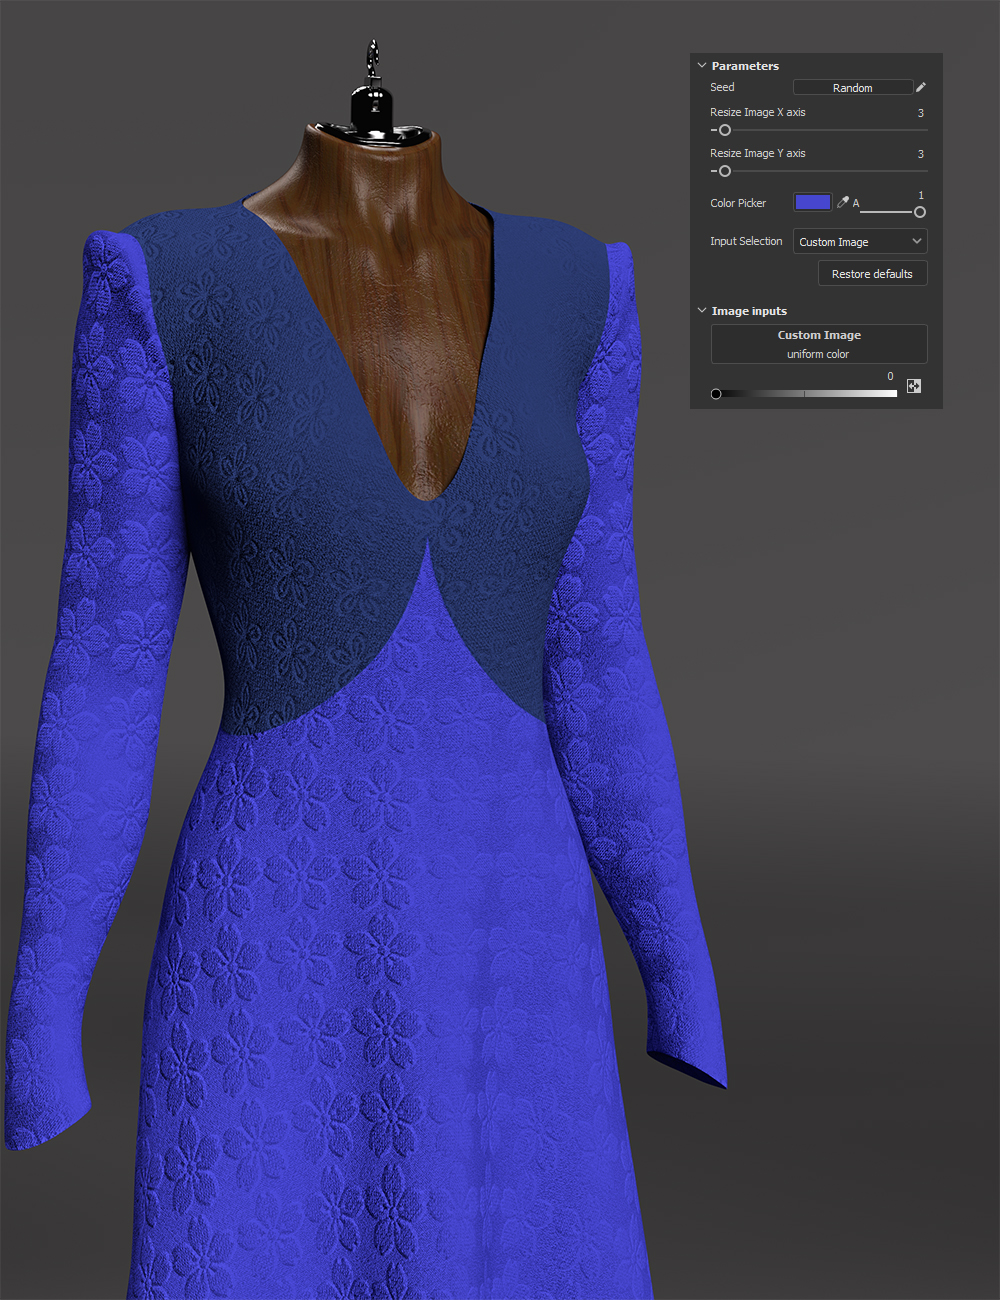Click the chevron on the Parameters header
The image size is (1000, 1300).
(x=701, y=65)
